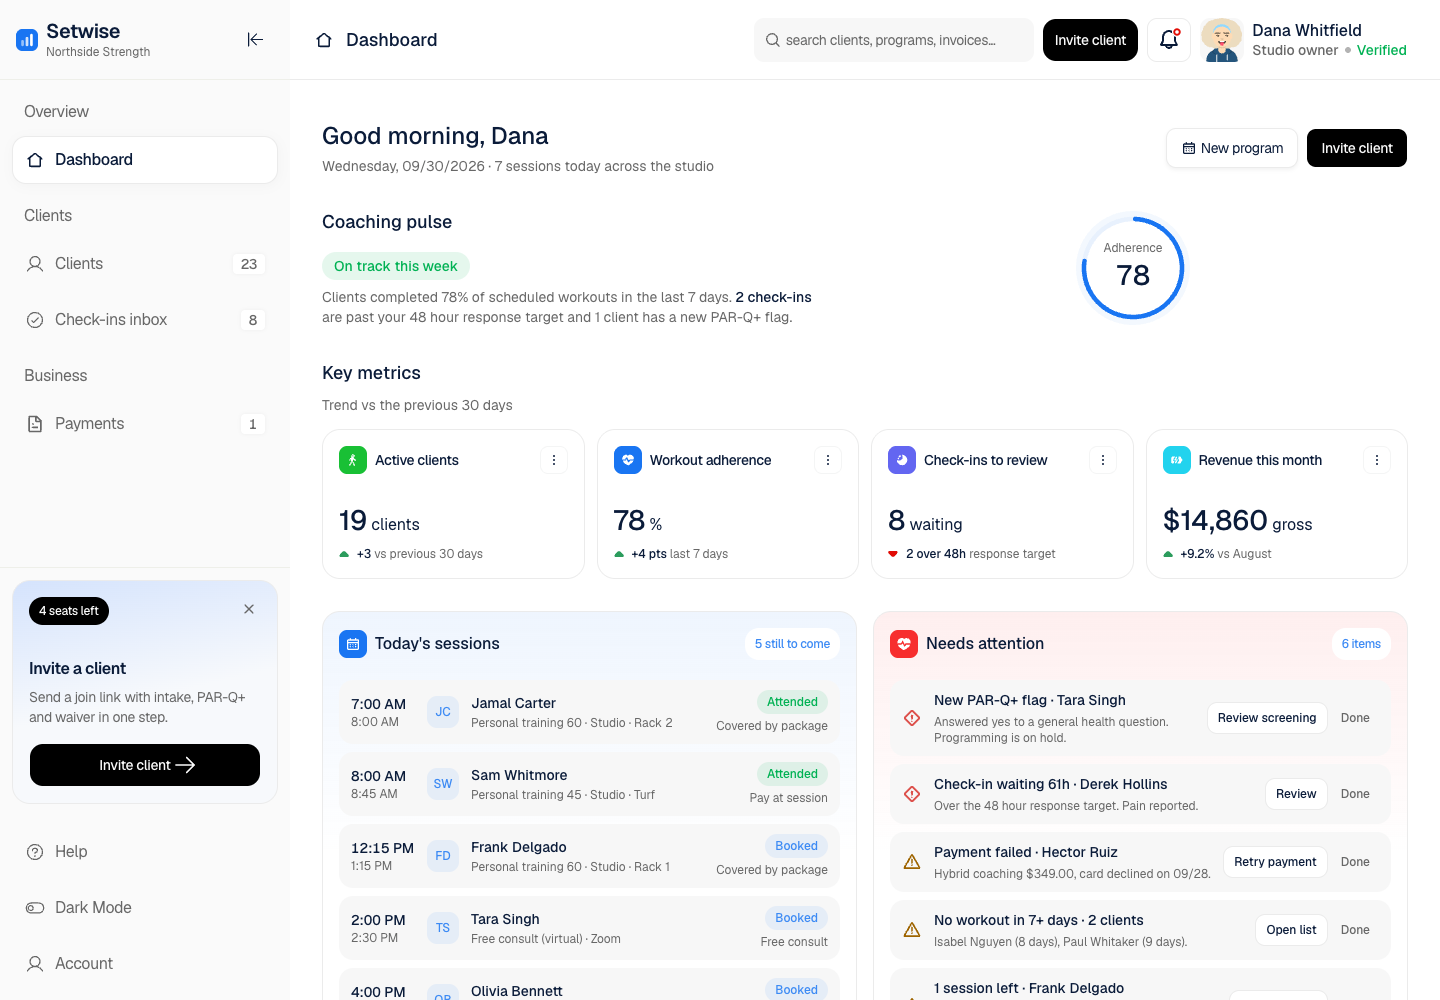Toggle Dark Mode in the sidebar
The width and height of the screenshot is (1440, 1000).
click(145, 908)
